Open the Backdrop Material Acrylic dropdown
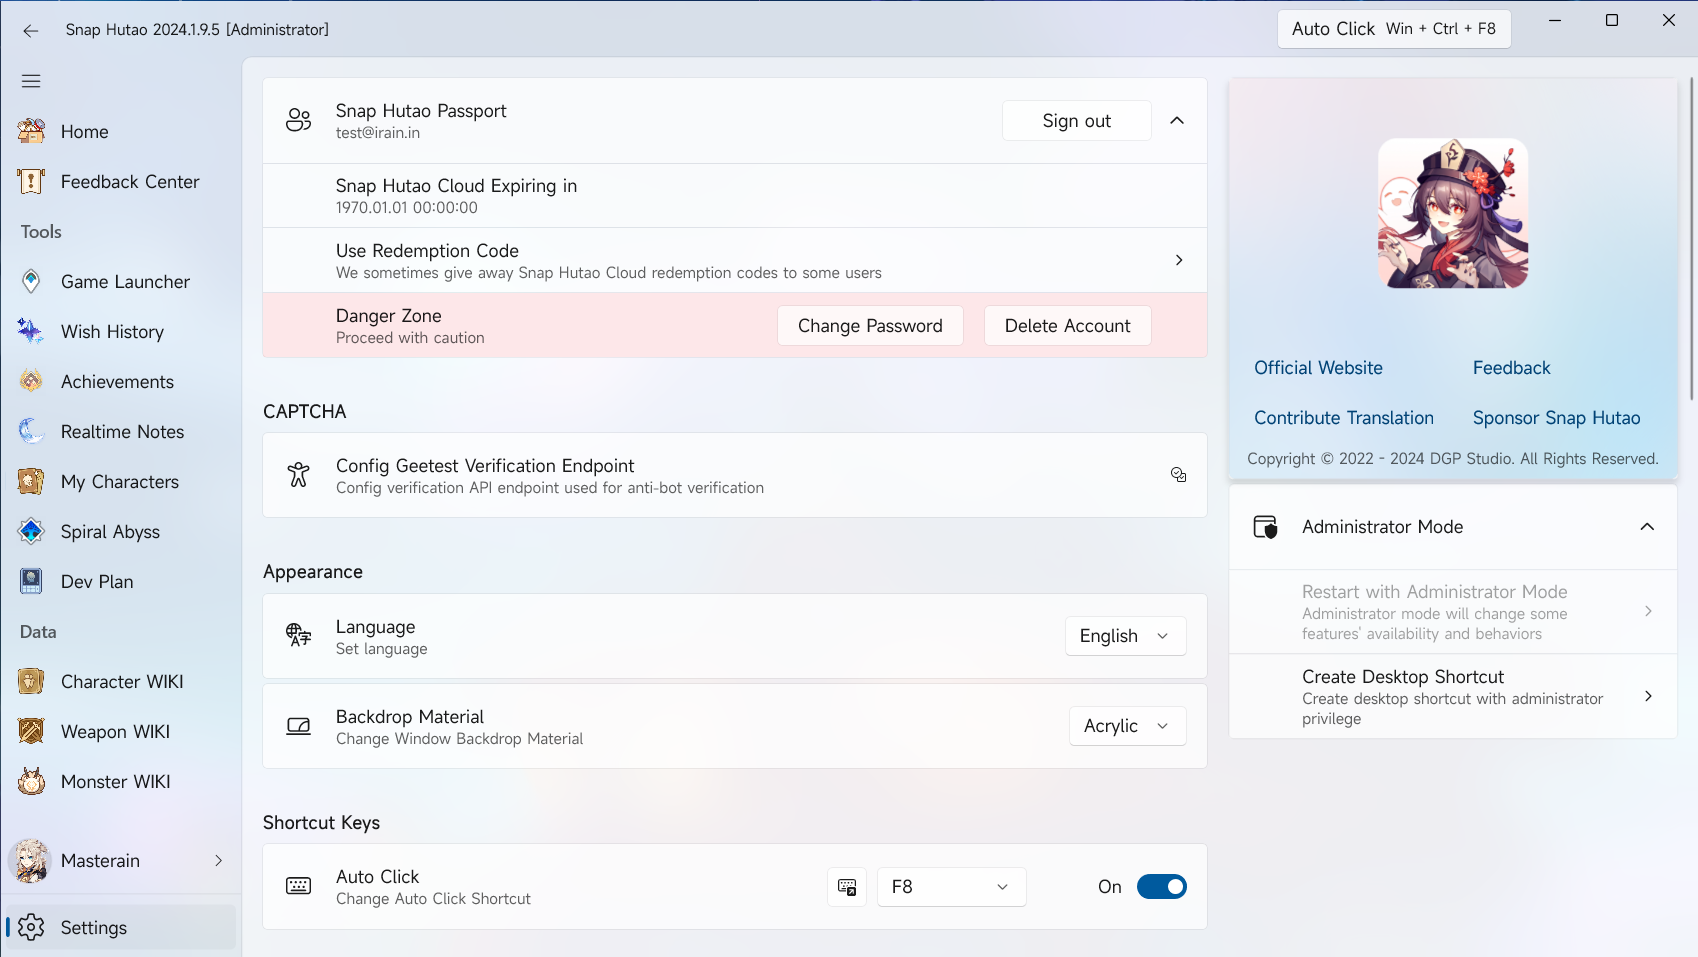 1127,726
